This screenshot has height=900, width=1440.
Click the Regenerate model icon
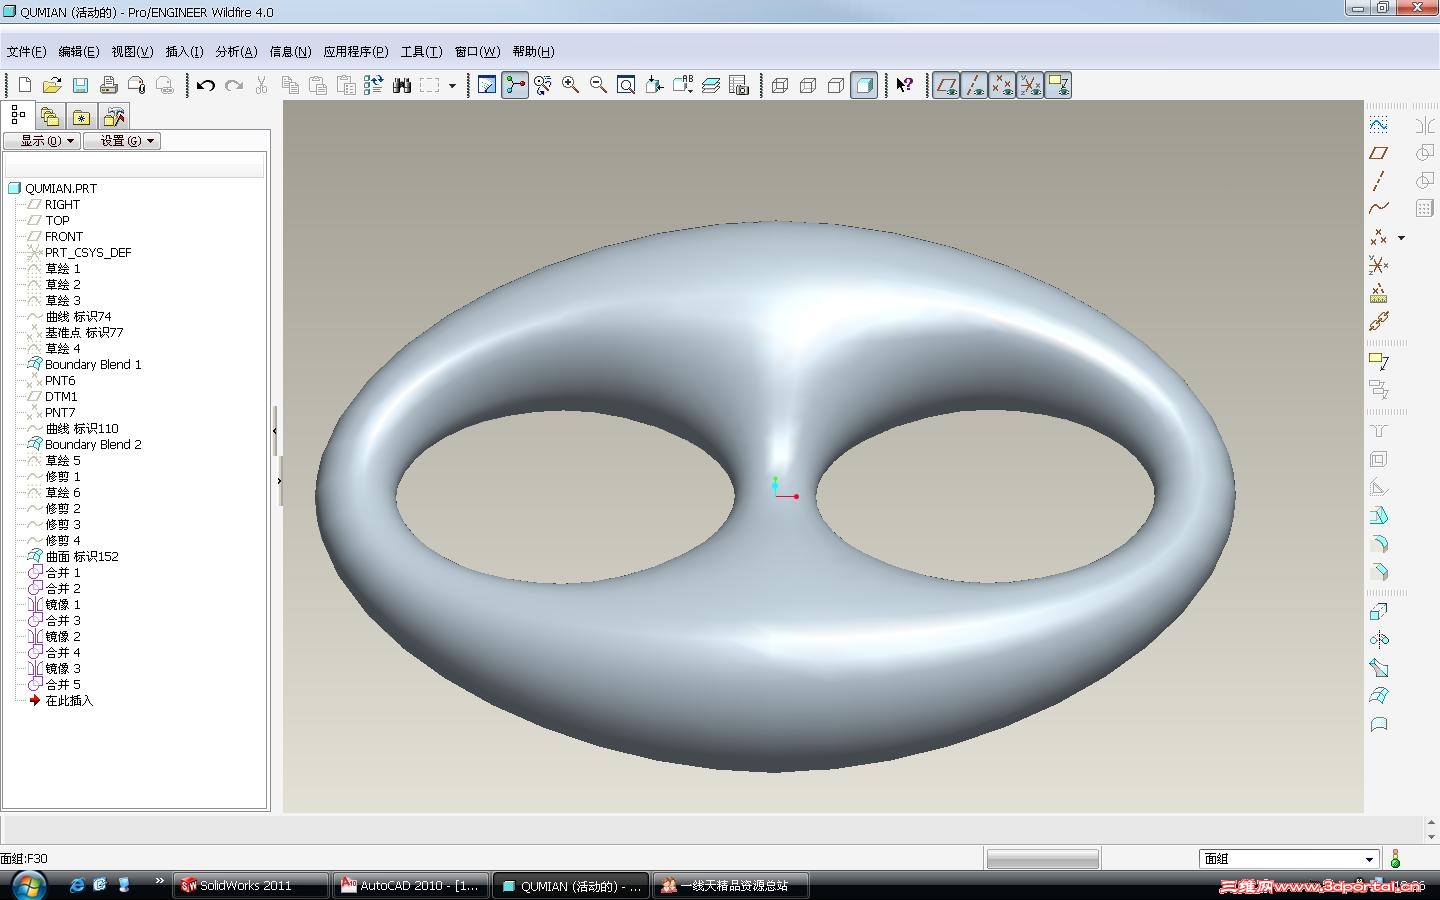(x=374, y=85)
